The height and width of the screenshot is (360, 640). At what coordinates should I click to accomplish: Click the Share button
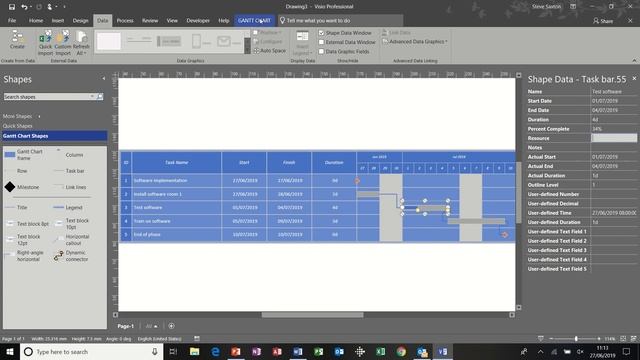[x=603, y=21]
